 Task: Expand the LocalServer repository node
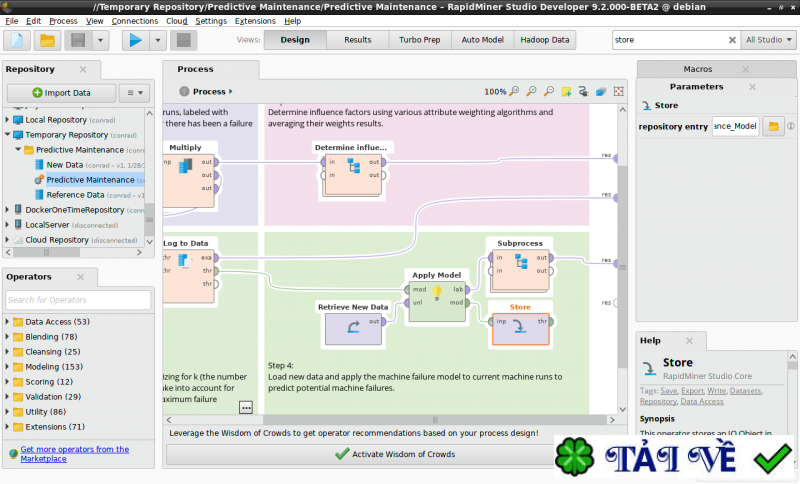[x=7, y=224]
